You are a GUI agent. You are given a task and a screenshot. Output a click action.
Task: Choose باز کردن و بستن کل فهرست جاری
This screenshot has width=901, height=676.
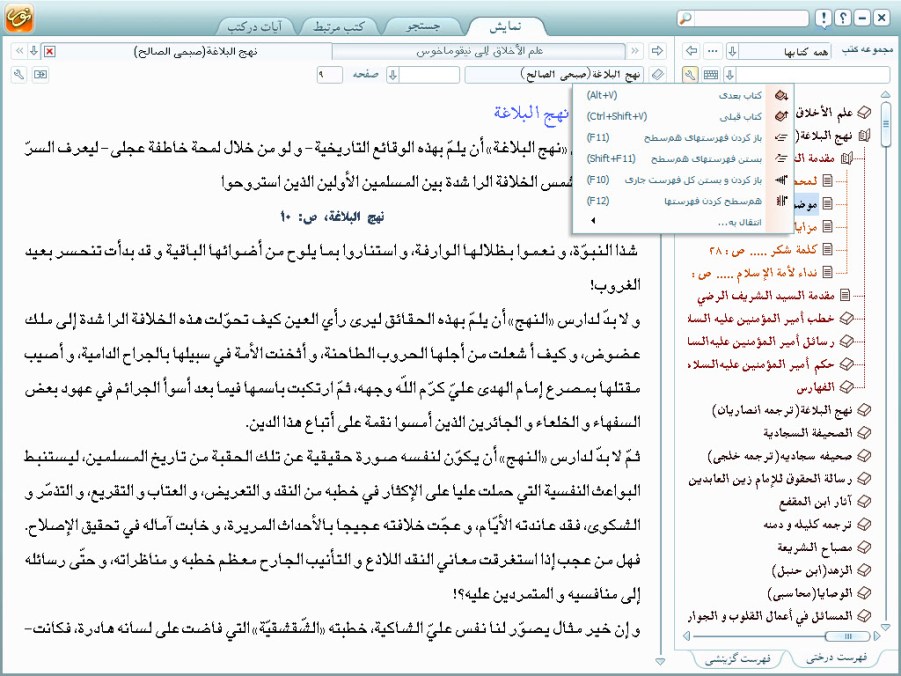coord(676,180)
